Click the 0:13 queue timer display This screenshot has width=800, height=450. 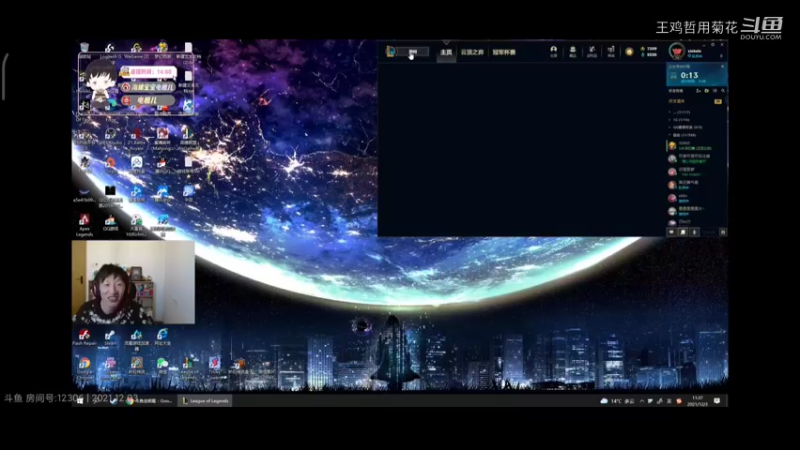[689, 76]
